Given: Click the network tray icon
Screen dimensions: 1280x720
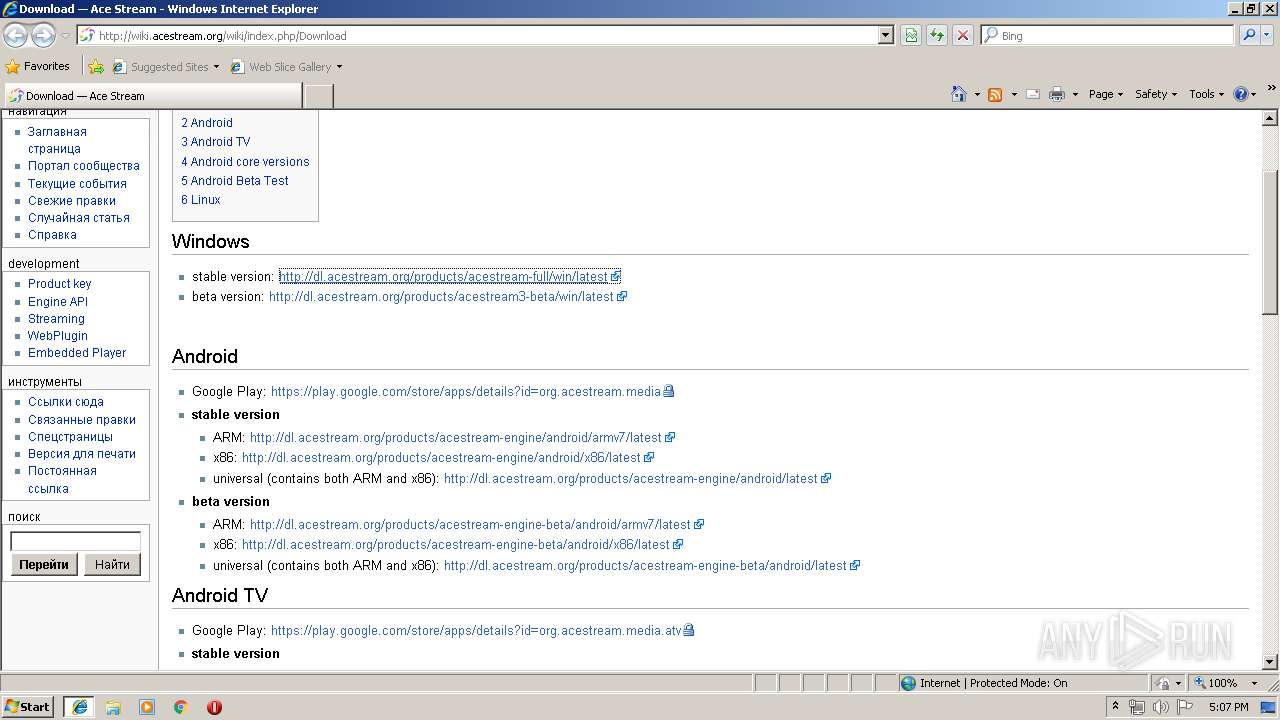Looking at the screenshot, I should [1137, 707].
